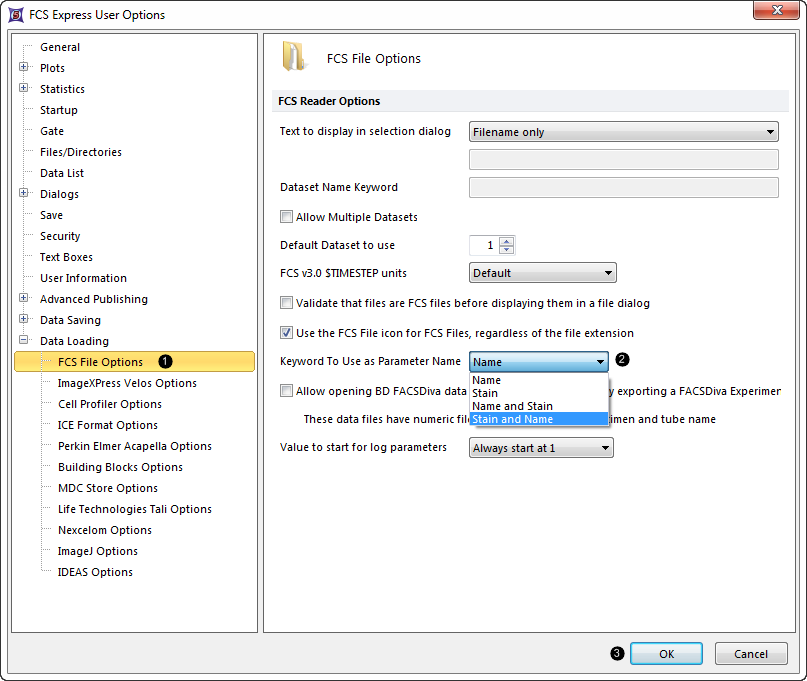Image resolution: width=807 pixels, height=681 pixels.
Task: Open the Always start at 1 dropdown
Action: (540, 448)
